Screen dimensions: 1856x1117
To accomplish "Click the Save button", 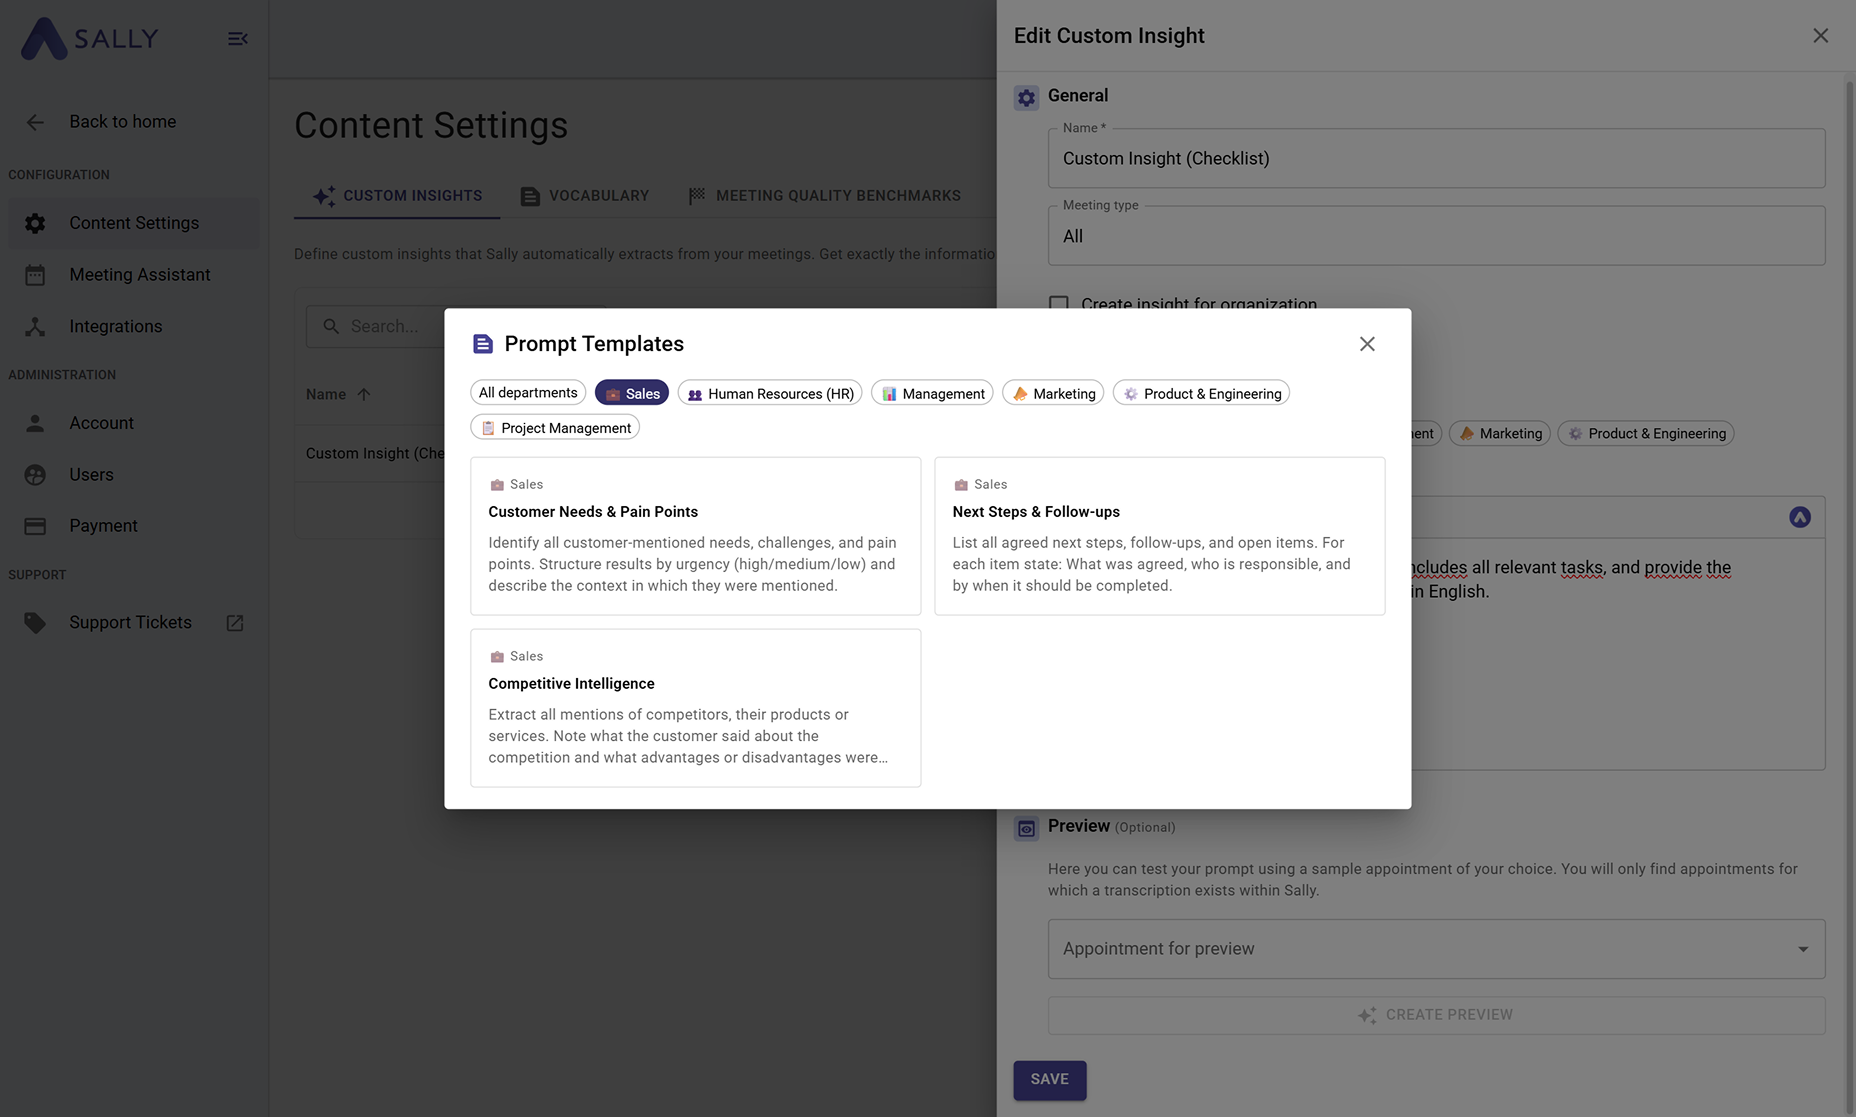I will tap(1049, 1080).
